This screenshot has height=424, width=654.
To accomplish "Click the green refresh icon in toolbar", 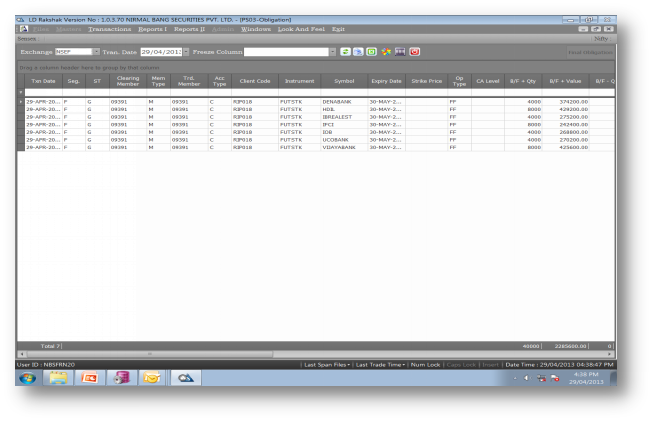I will [x=345, y=51].
